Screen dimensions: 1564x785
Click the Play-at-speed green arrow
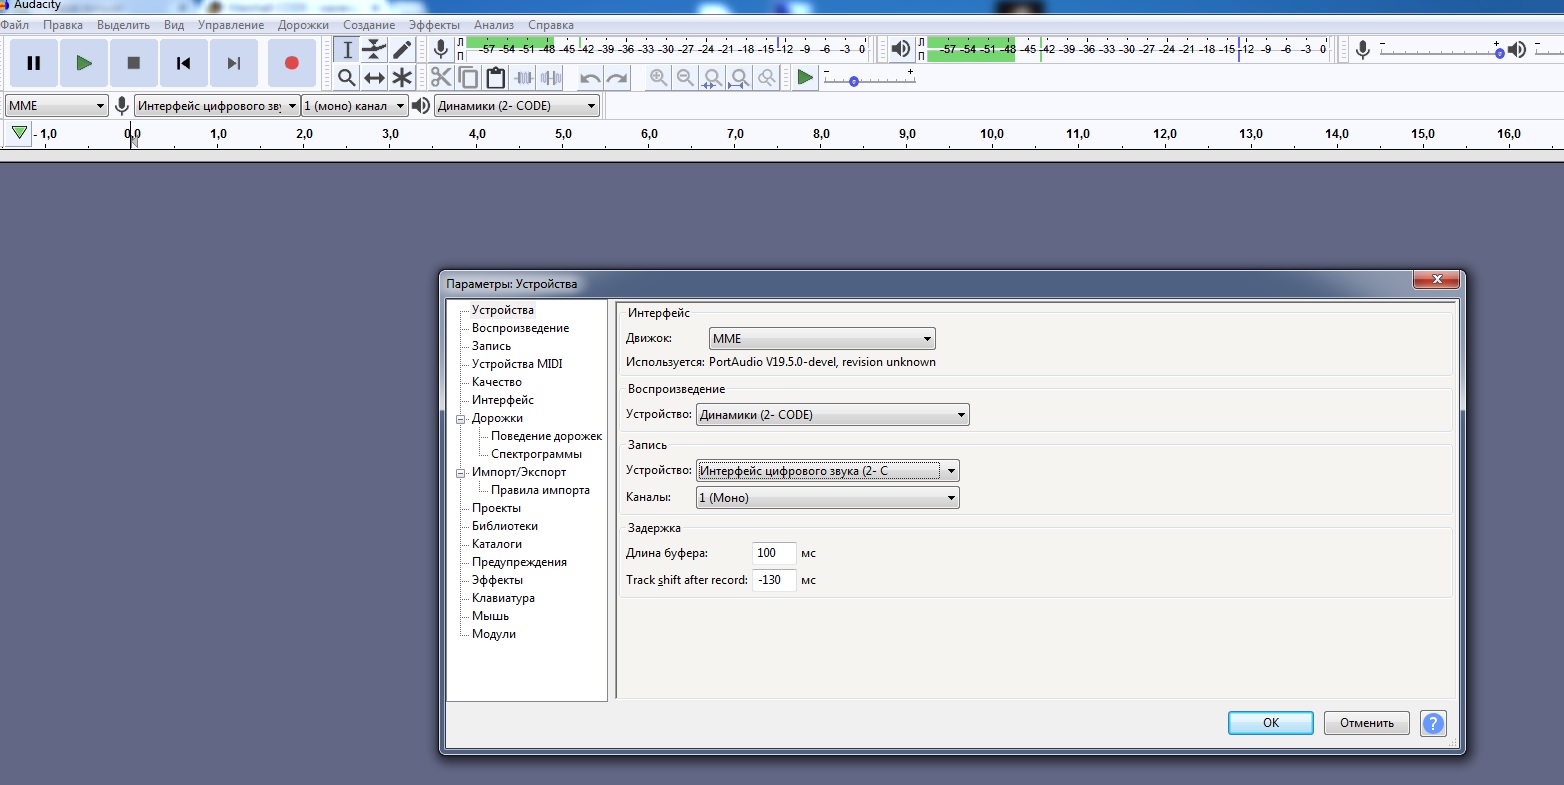[805, 77]
